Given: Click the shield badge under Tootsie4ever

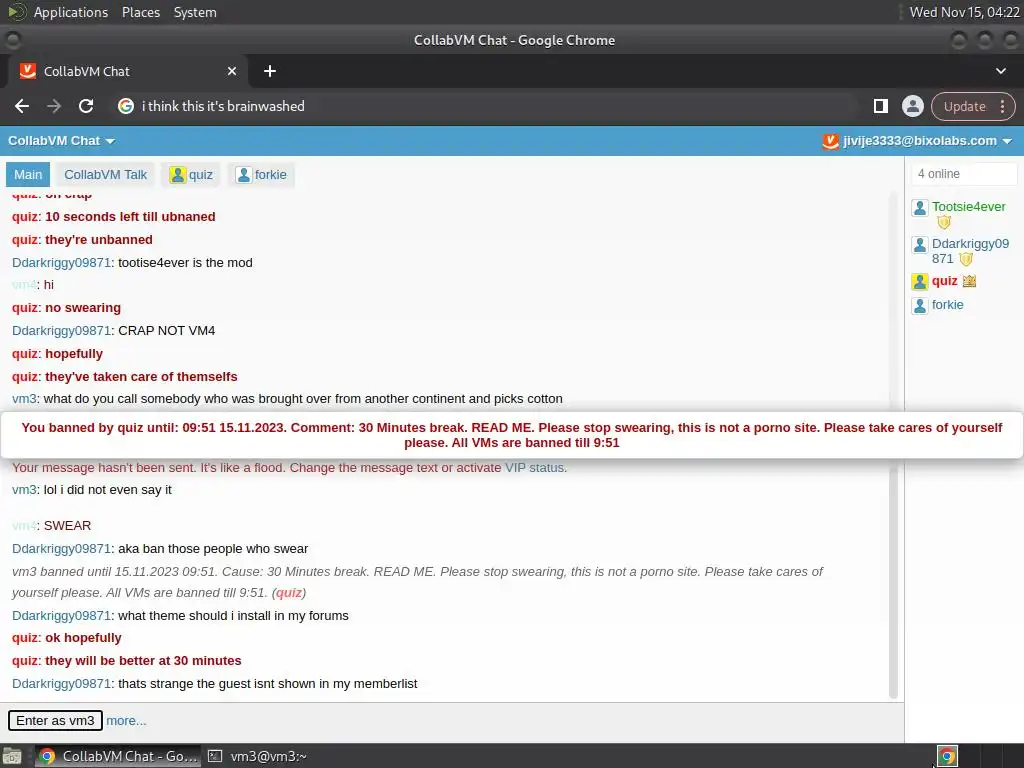Looking at the screenshot, I should click(x=944, y=223).
